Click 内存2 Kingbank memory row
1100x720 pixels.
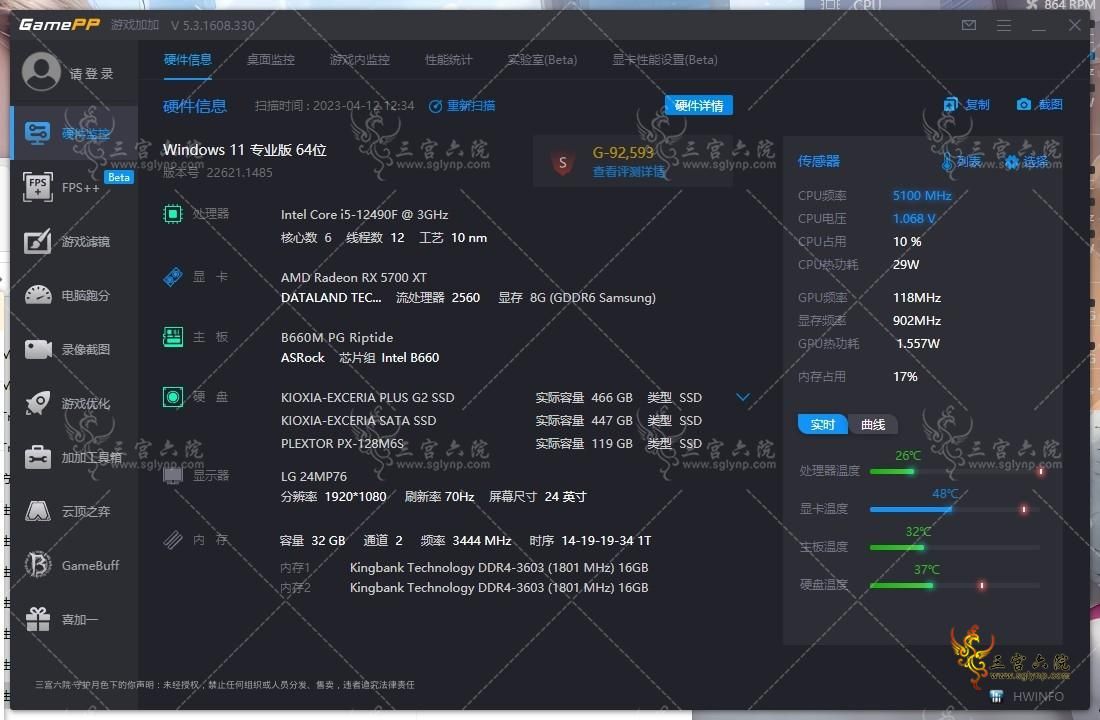click(x=464, y=588)
